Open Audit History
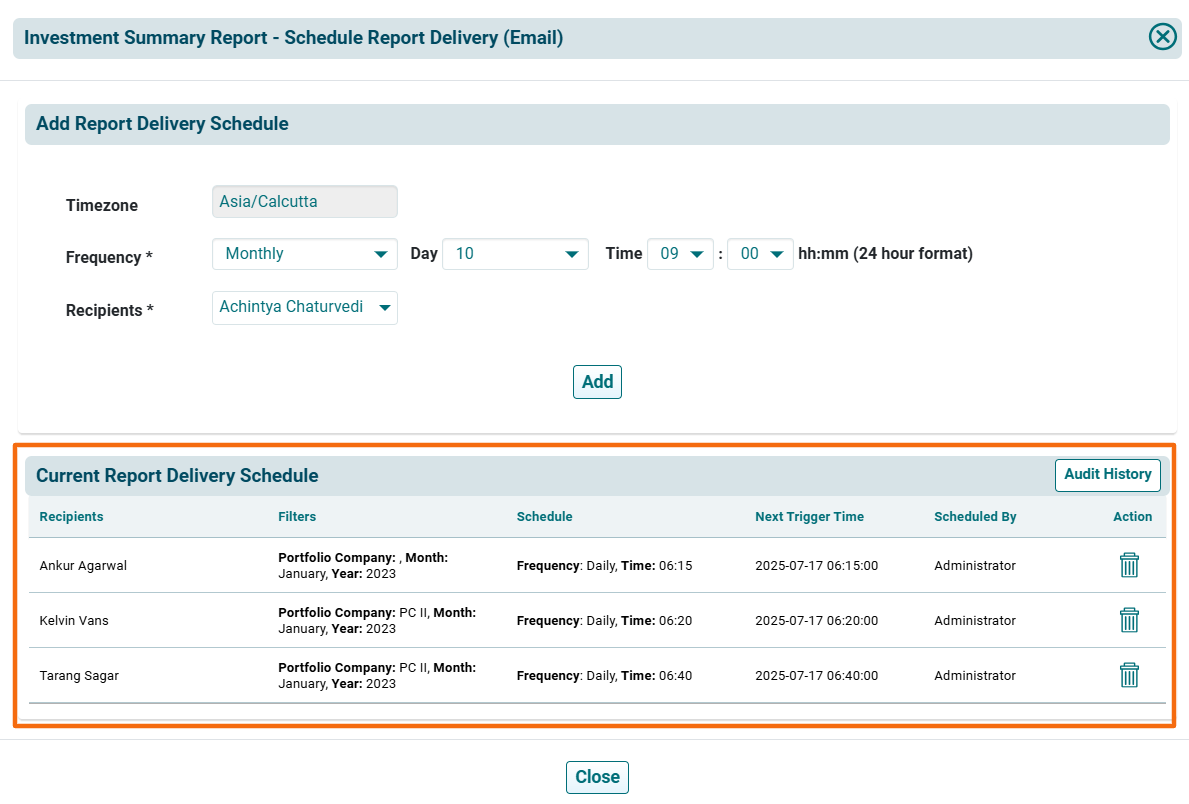 click(x=1107, y=475)
